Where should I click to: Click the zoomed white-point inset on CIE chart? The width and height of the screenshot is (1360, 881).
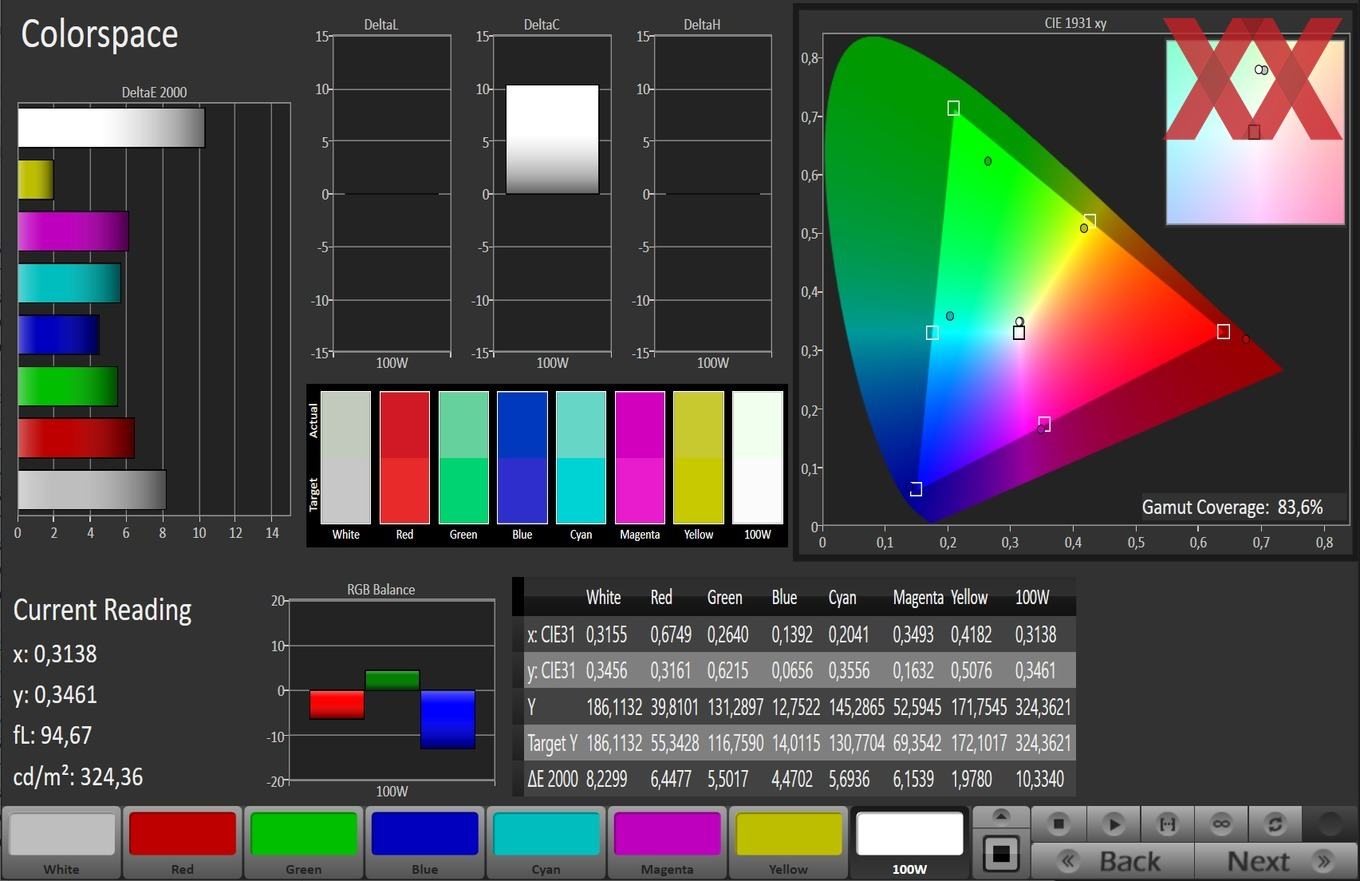(x=1255, y=132)
